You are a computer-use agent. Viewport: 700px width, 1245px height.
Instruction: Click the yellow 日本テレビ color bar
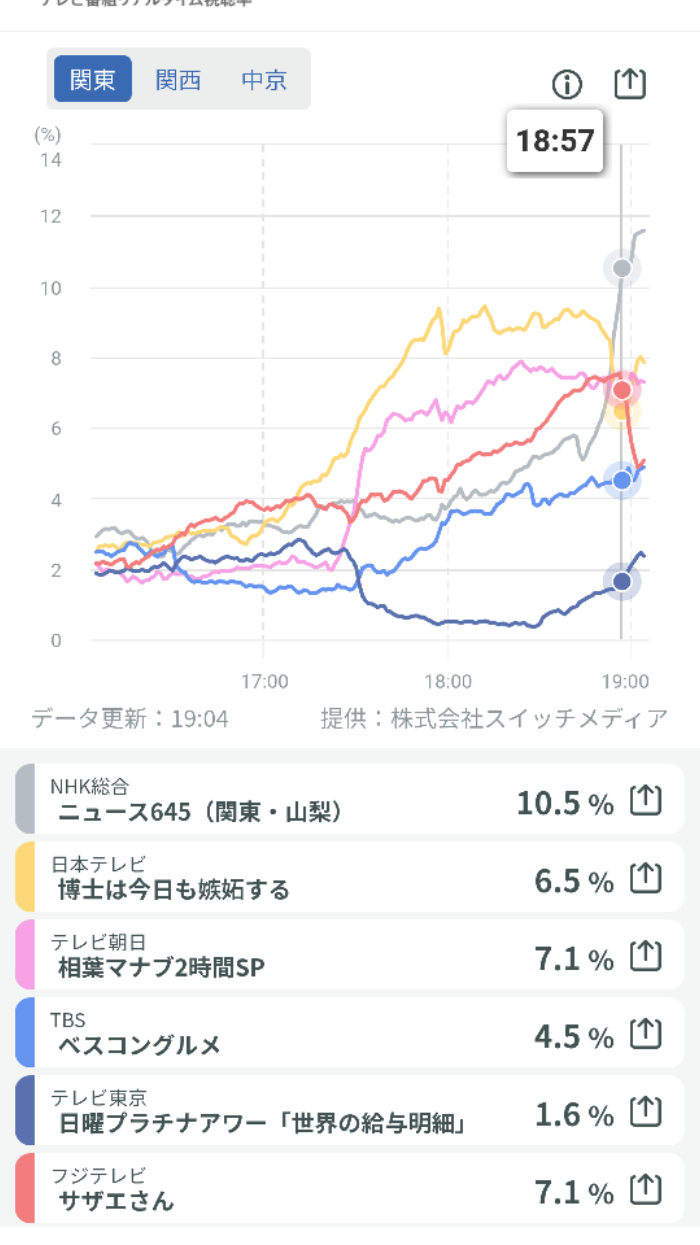[25, 877]
